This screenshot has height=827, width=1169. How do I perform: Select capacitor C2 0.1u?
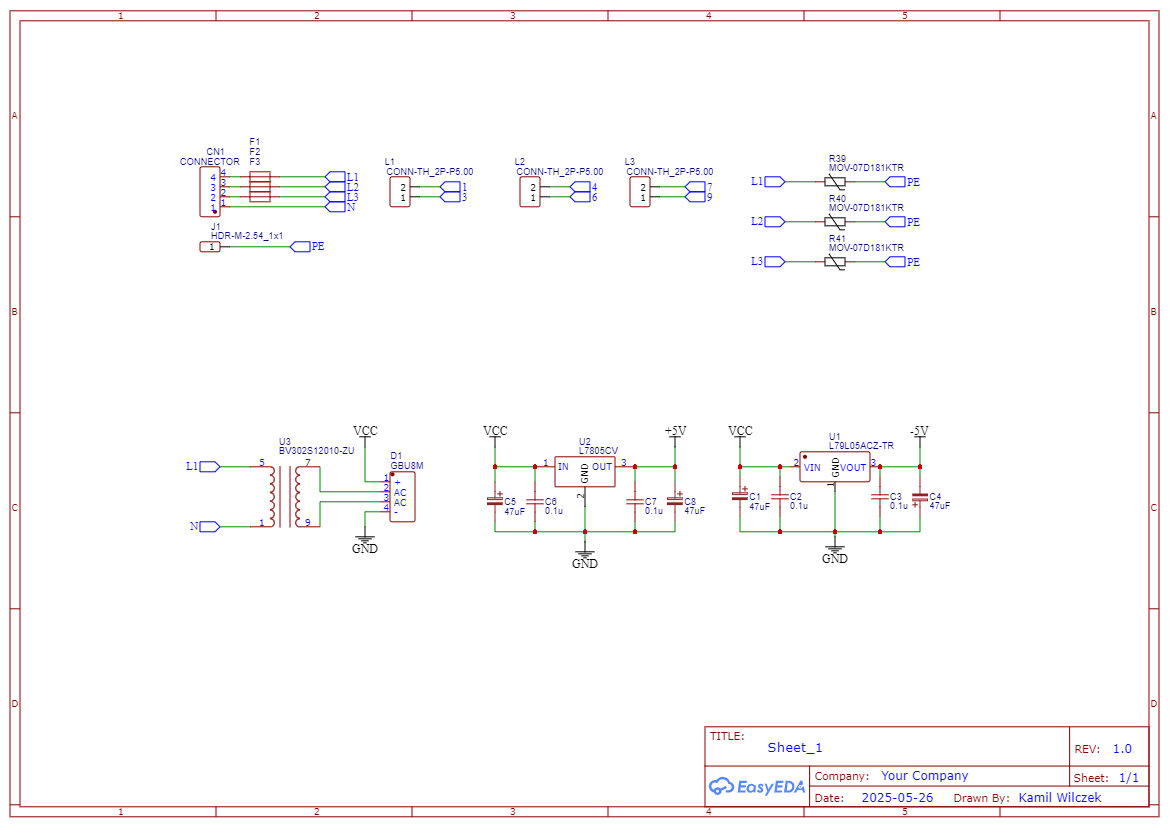click(781, 496)
